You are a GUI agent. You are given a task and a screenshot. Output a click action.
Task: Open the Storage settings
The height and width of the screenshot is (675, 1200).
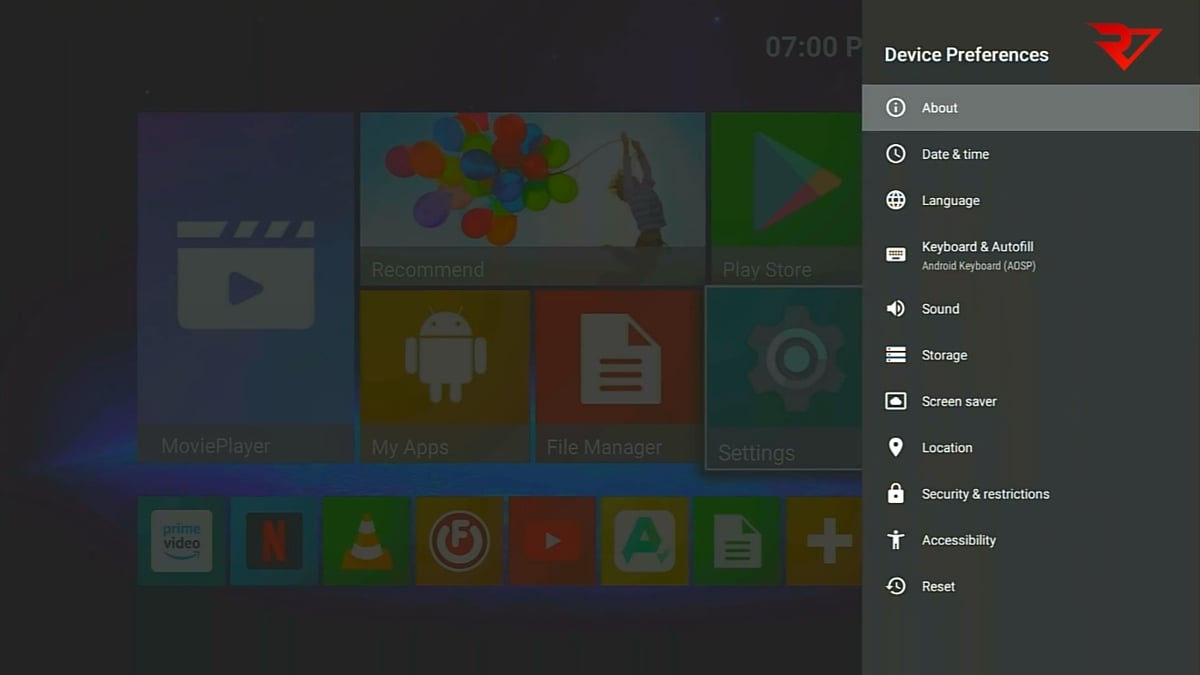[x=1031, y=355]
